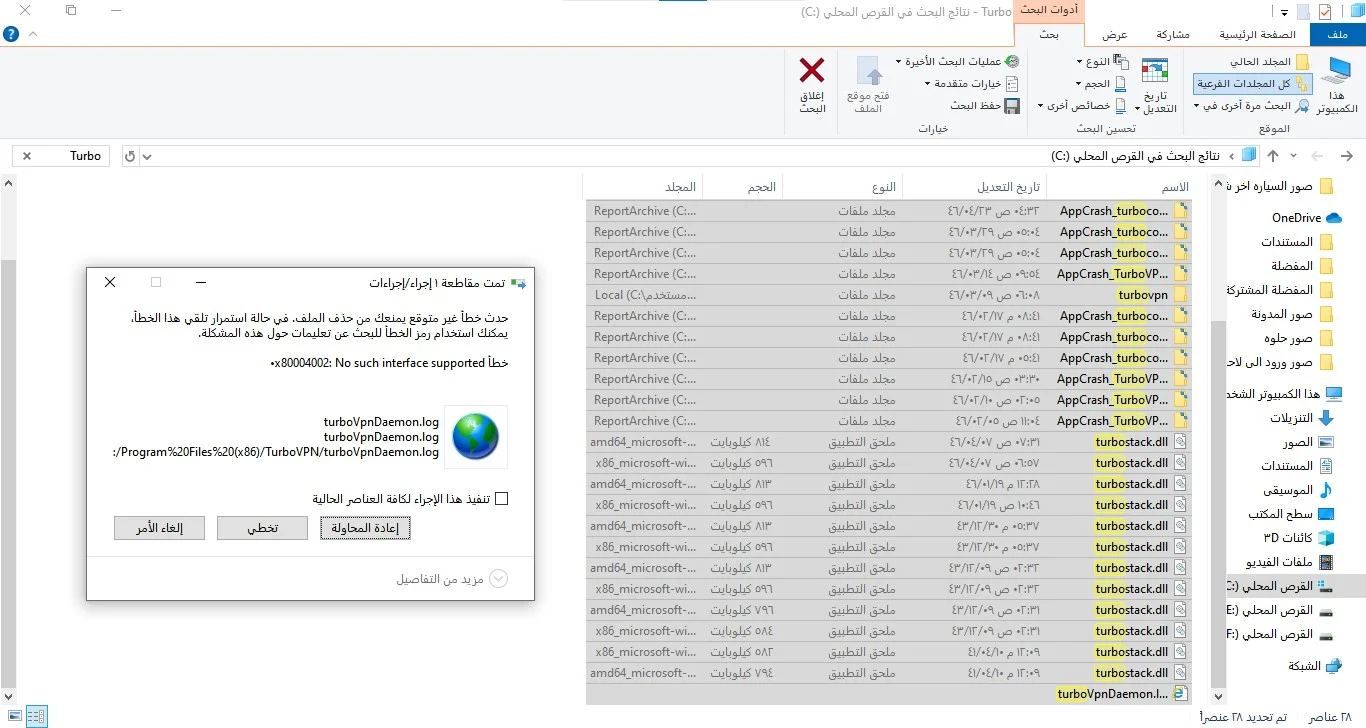The width and height of the screenshot is (1366, 728).
Task: Collapse the ribbon with the chevron
Action: [x=33, y=34]
